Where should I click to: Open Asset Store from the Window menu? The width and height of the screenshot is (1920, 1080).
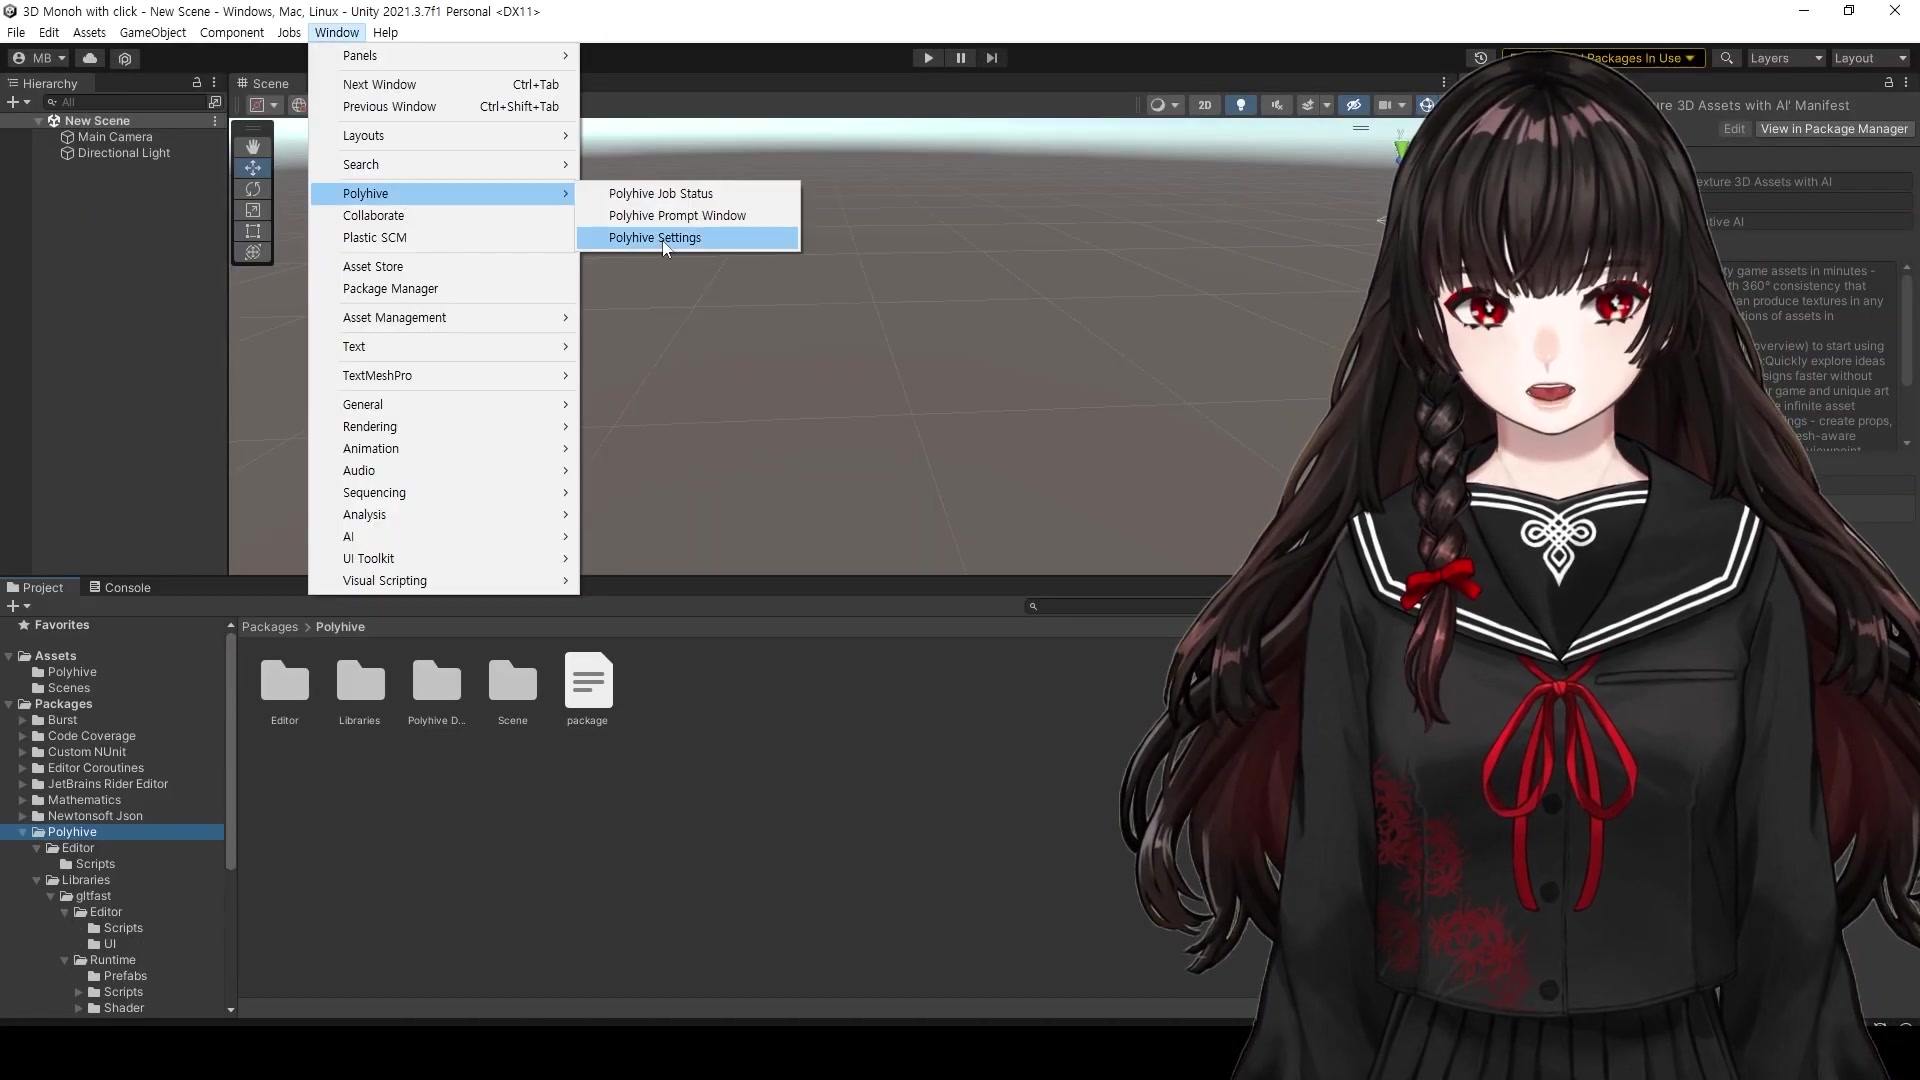point(444,267)
